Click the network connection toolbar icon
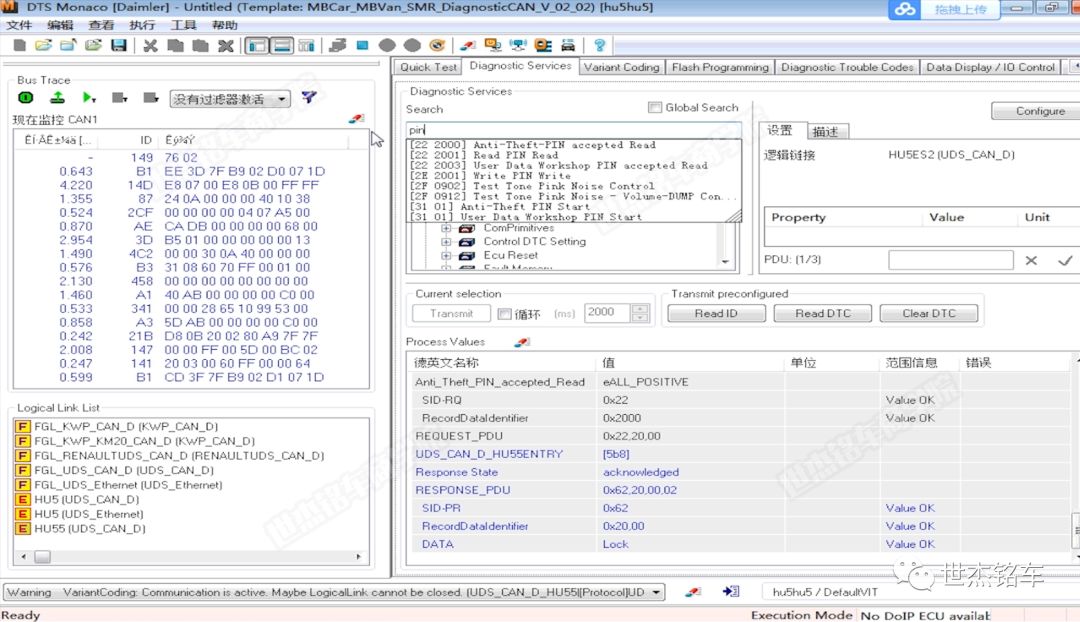The width and height of the screenshot is (1080, 622). pos(518,45)
